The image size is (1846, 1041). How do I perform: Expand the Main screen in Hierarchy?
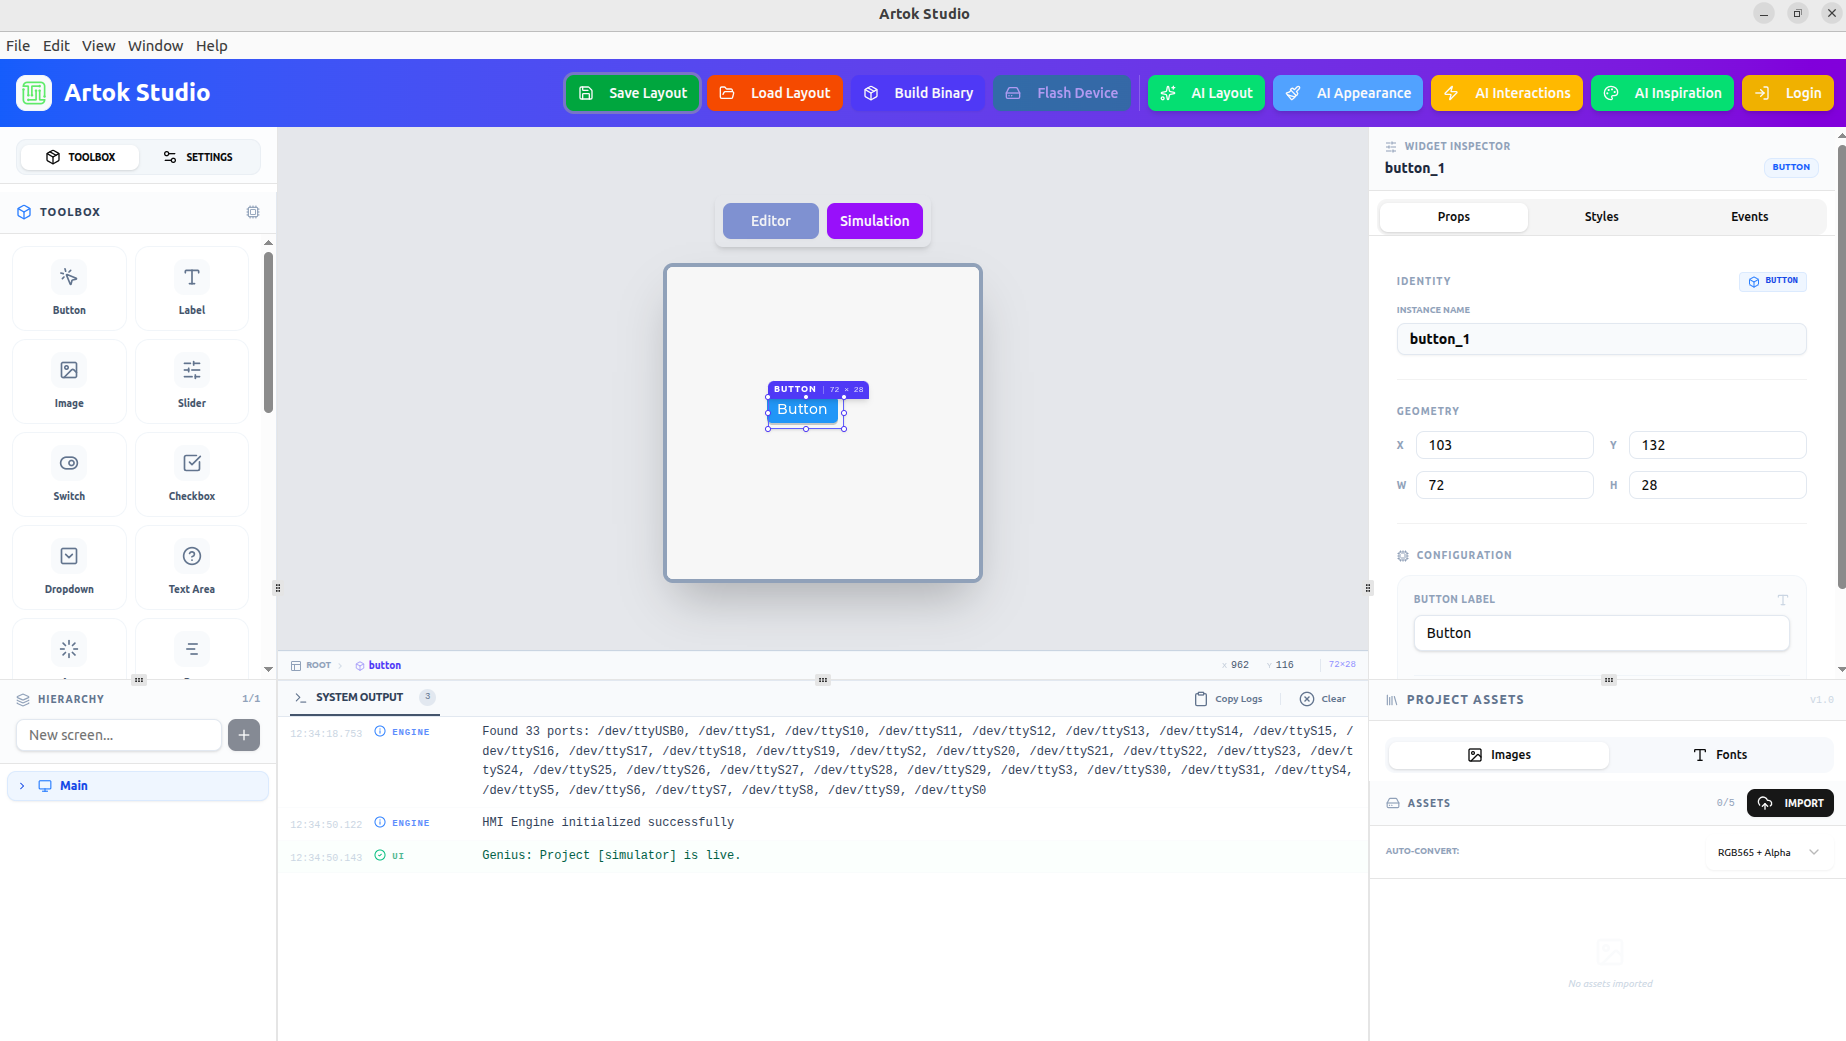pos(21,785)
